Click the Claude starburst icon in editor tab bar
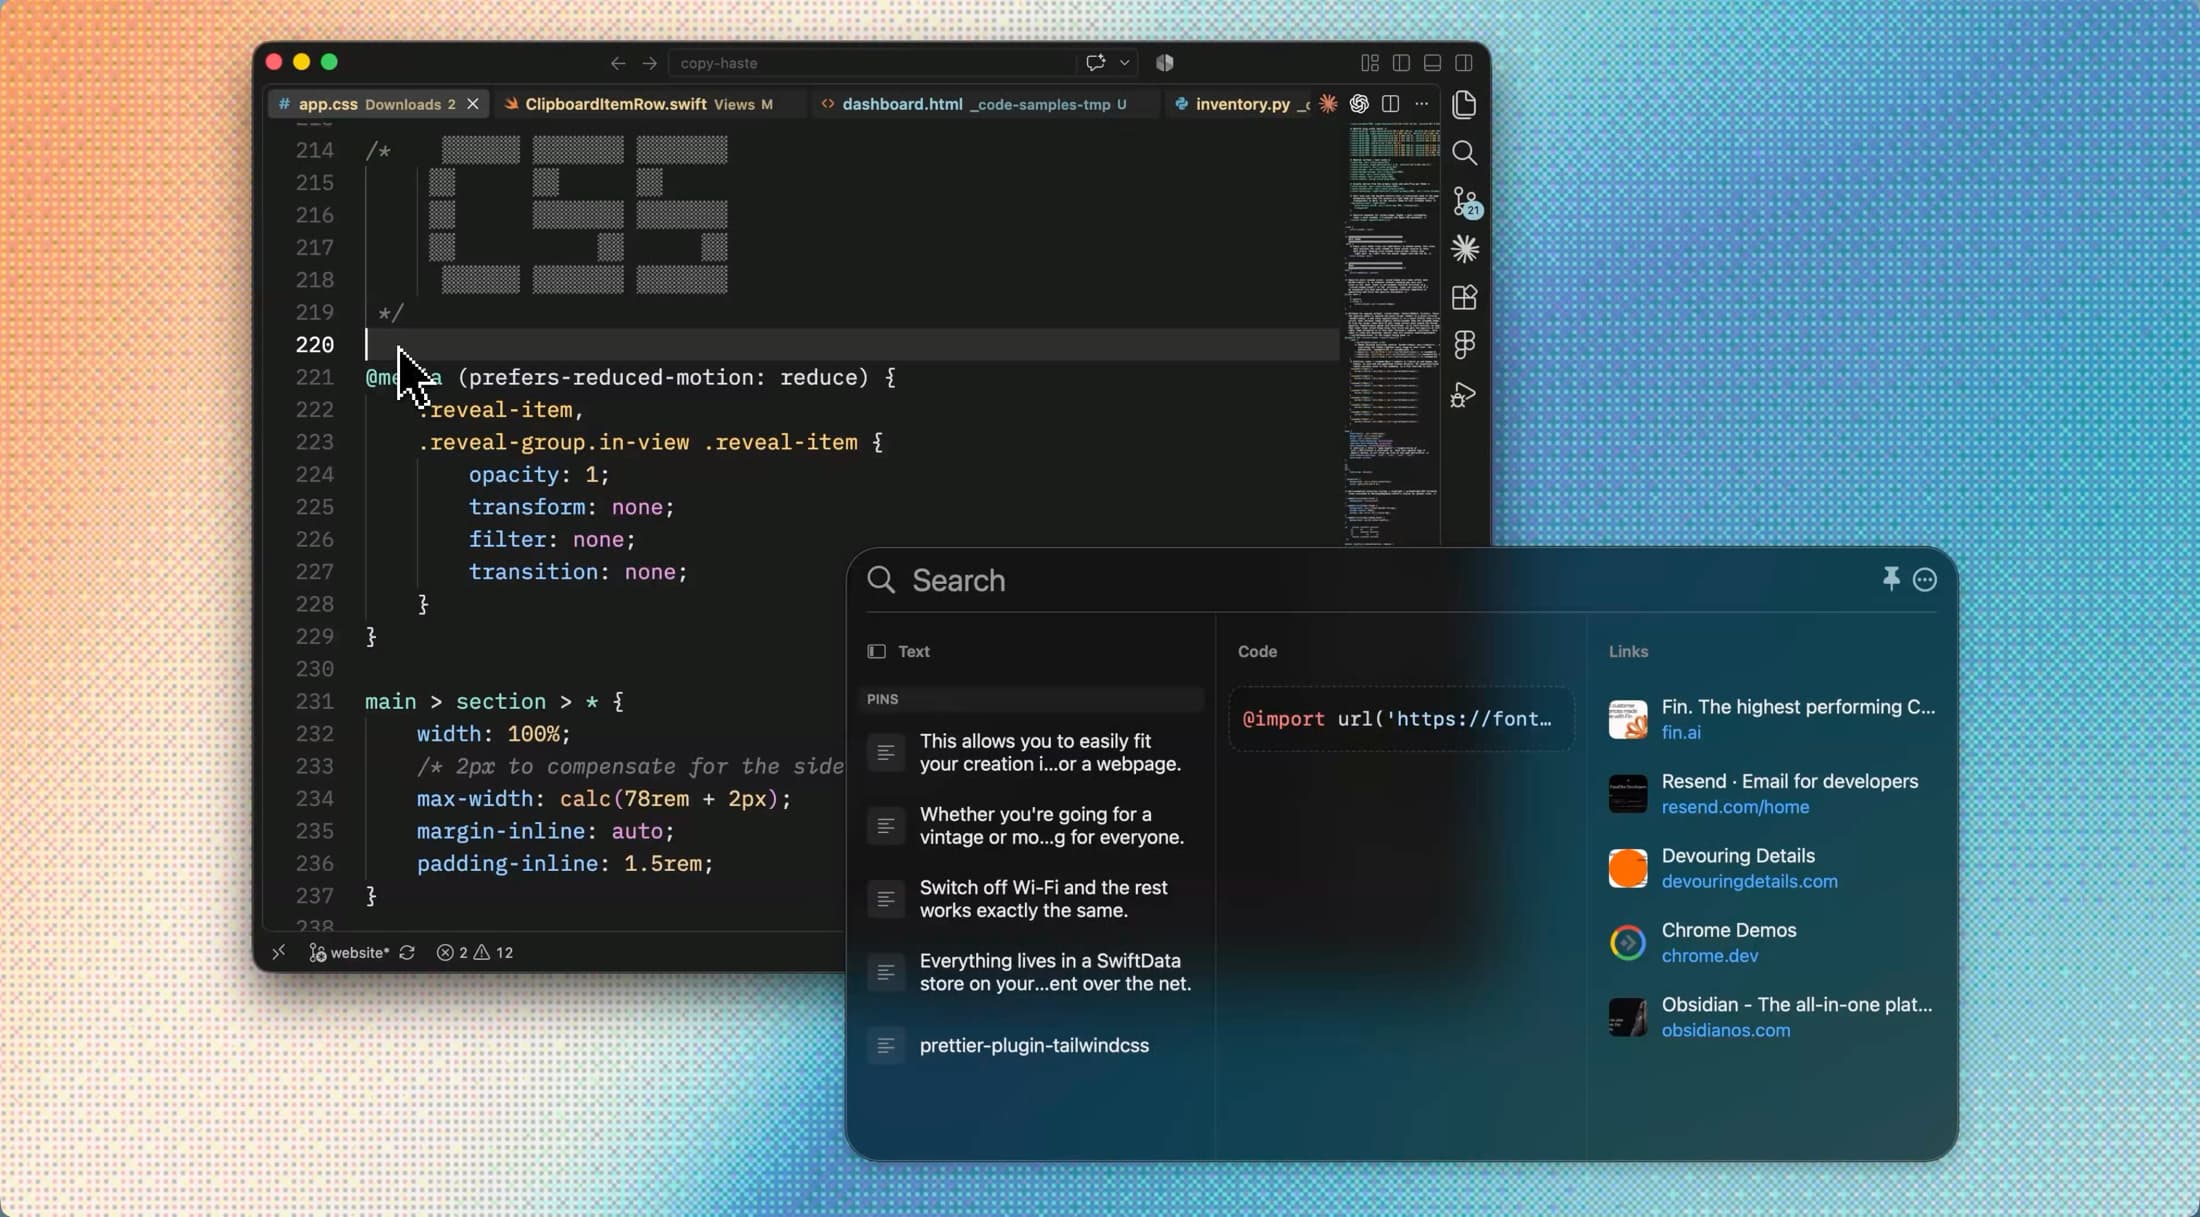This screenshot has width=2200, height=1217. (x=1328, y=104)
